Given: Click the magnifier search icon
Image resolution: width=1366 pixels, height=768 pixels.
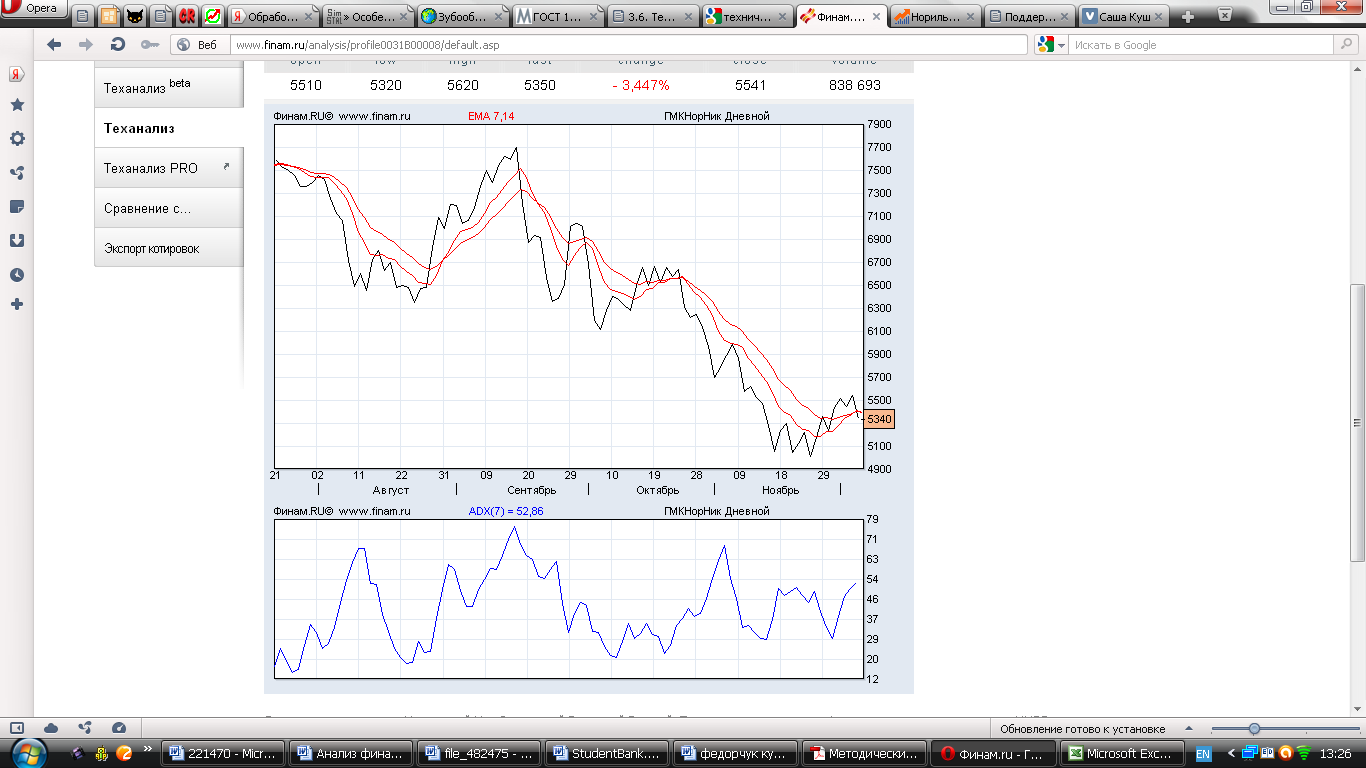Looking at the screenshot, I should 1347,45.
